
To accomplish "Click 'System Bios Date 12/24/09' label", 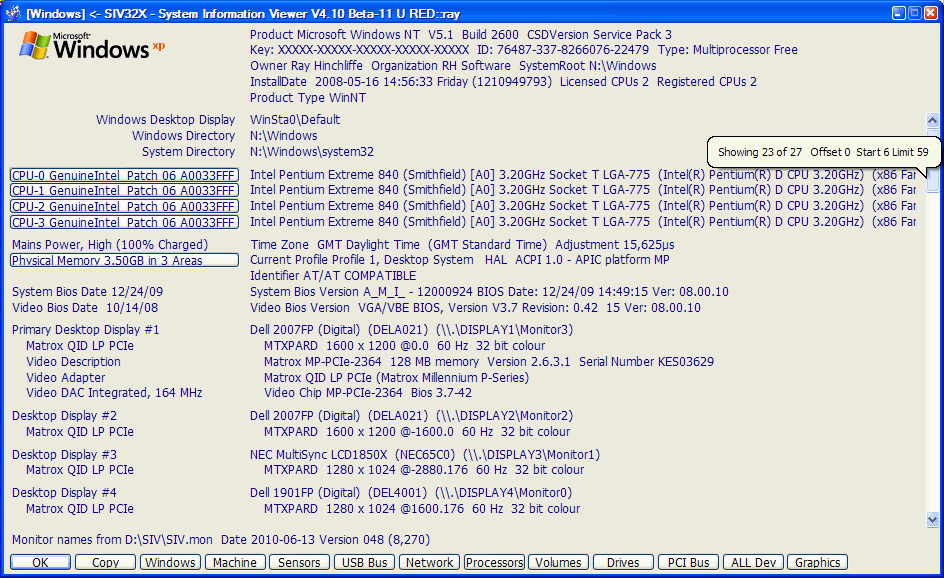I will click(87, 291).
